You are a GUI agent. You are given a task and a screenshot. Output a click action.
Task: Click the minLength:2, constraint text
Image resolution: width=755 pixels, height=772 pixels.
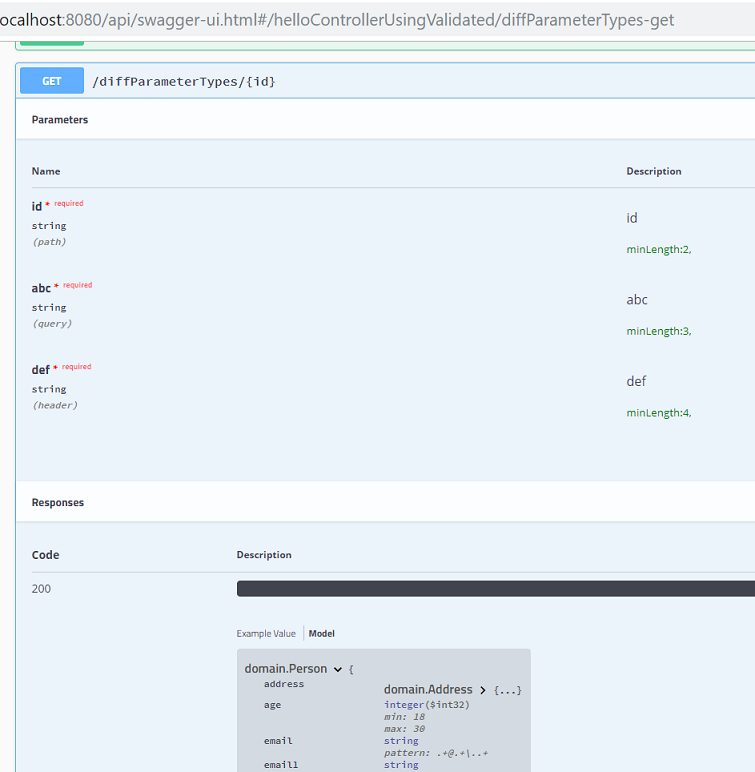(x=659, y=250)
